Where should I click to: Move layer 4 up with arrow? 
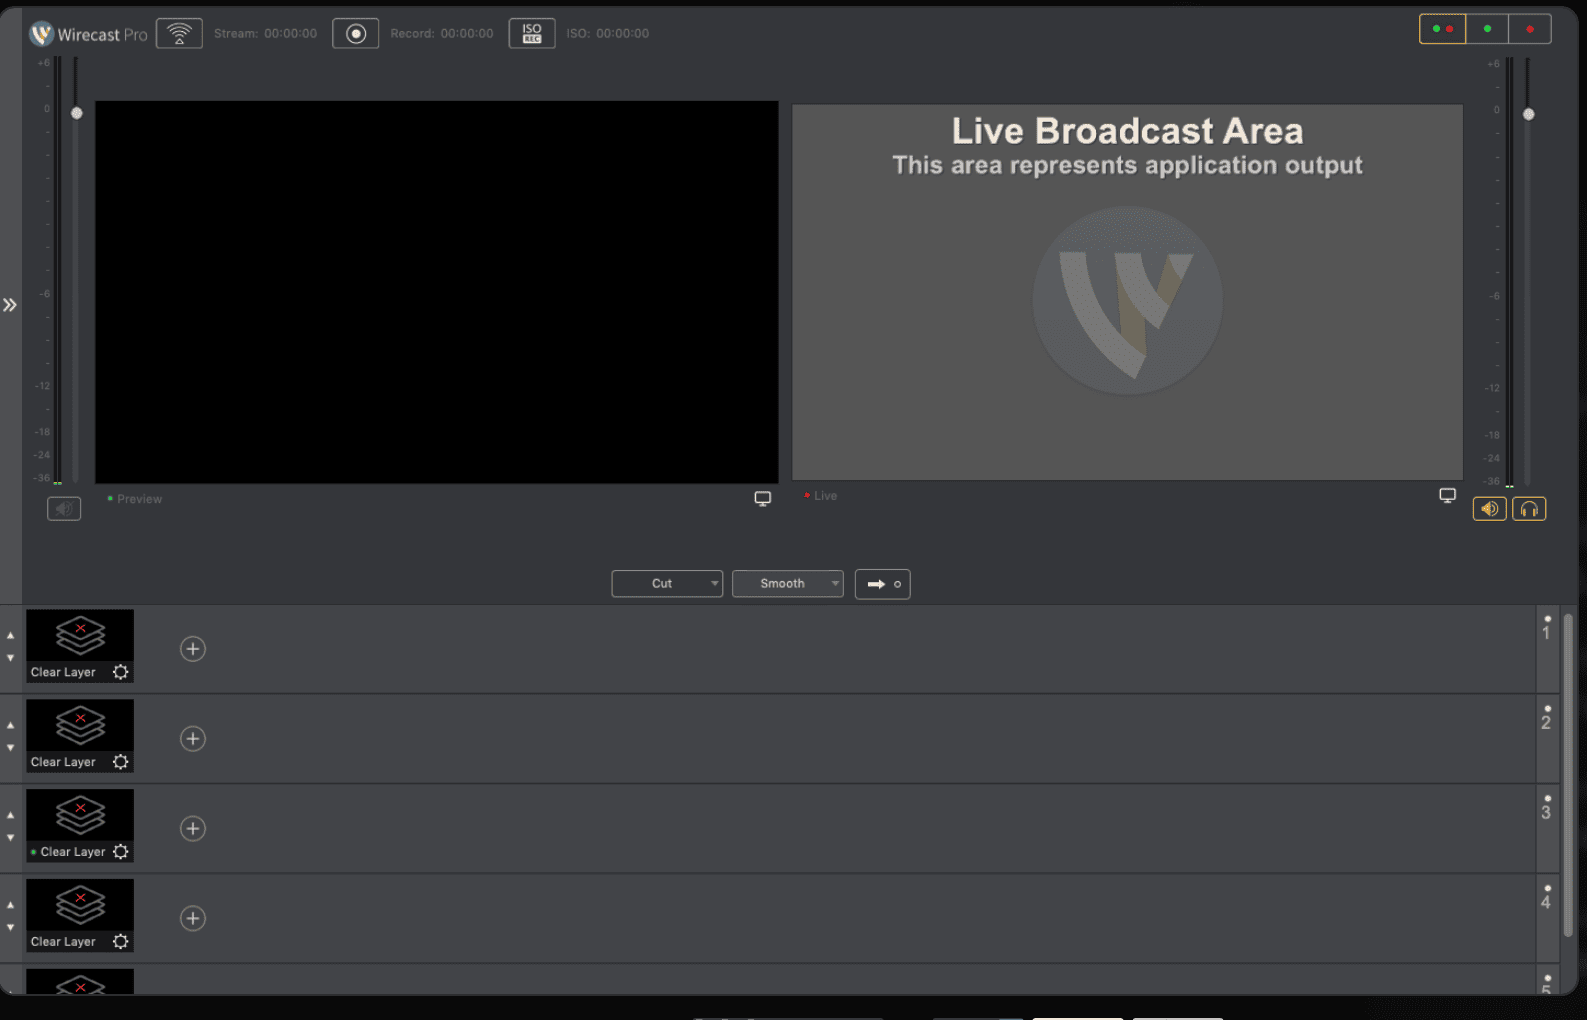click(11, 905)
